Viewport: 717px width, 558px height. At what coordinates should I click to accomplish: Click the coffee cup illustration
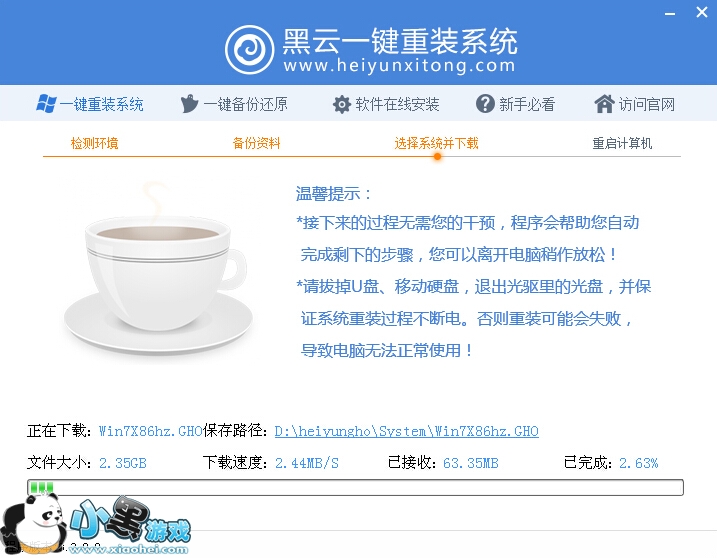point(158,270)
